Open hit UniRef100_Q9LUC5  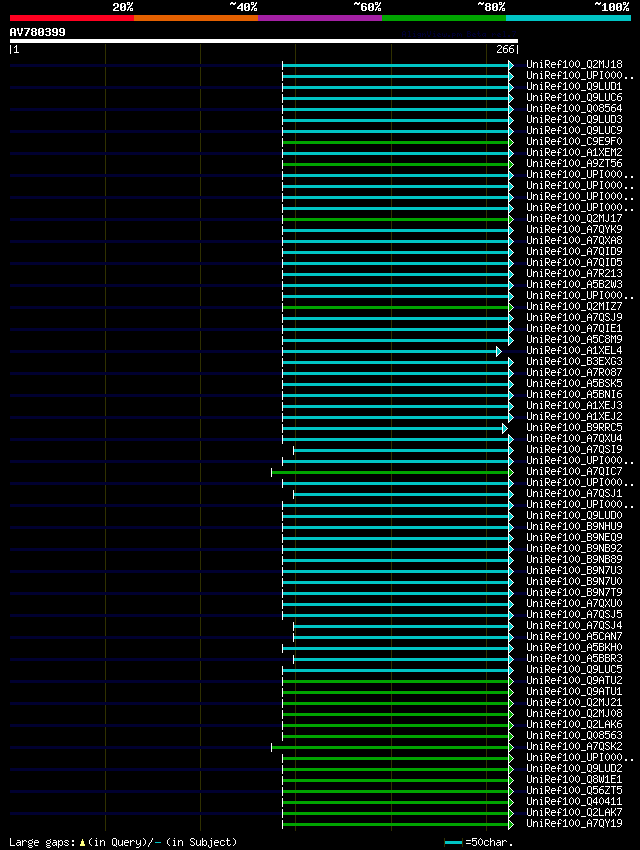click(x=574, y=669)
